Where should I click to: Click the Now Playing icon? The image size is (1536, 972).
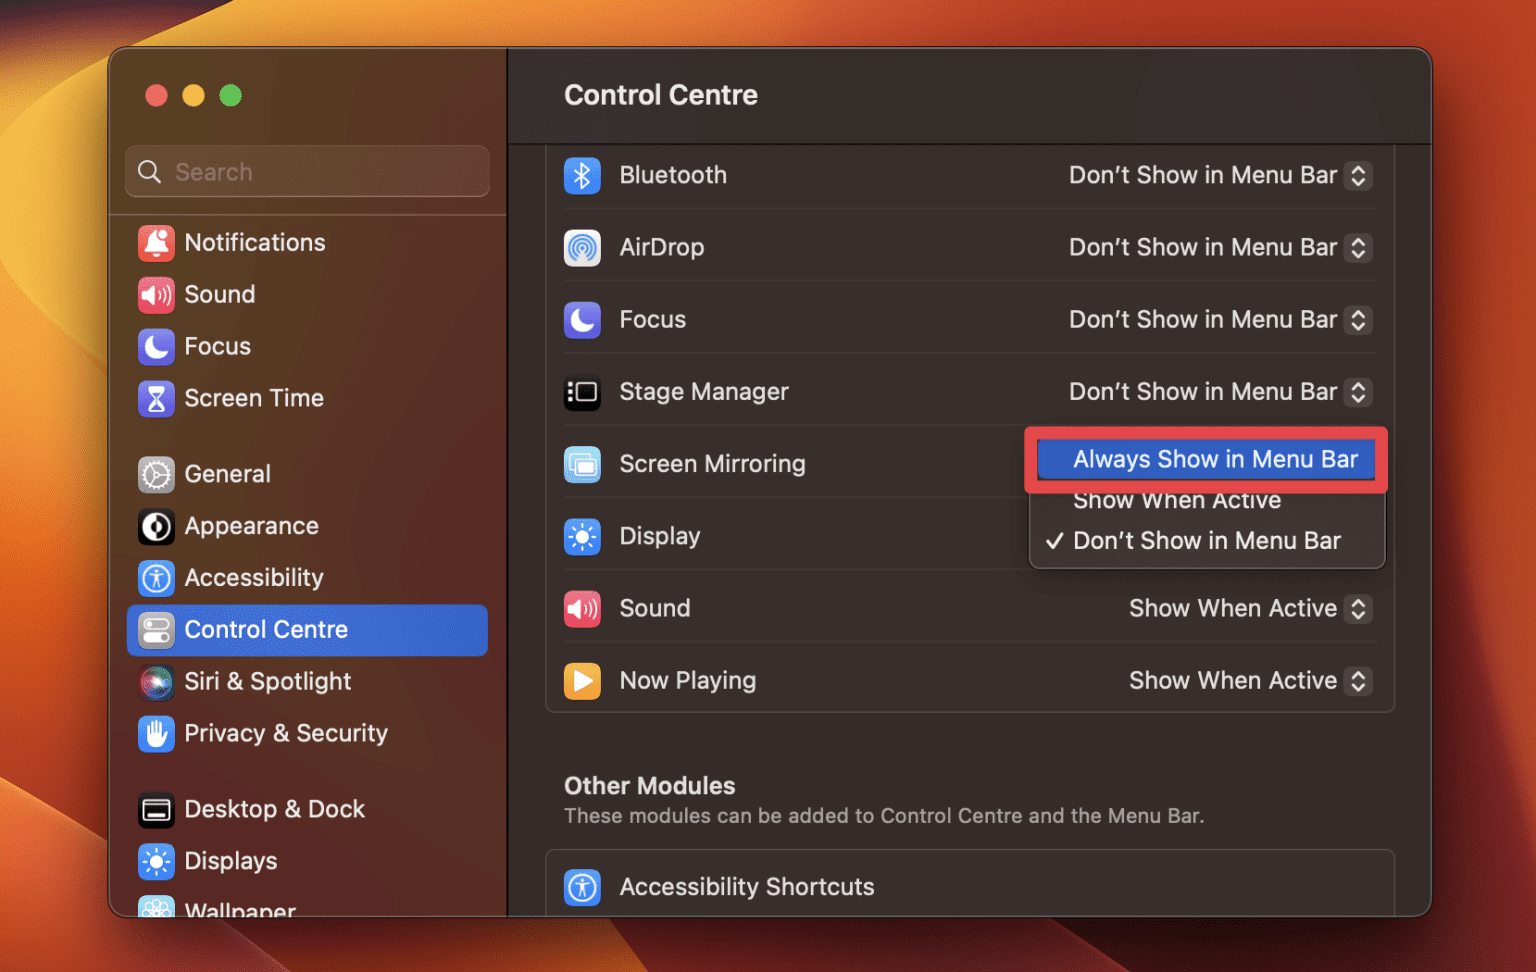click(583, 681)
